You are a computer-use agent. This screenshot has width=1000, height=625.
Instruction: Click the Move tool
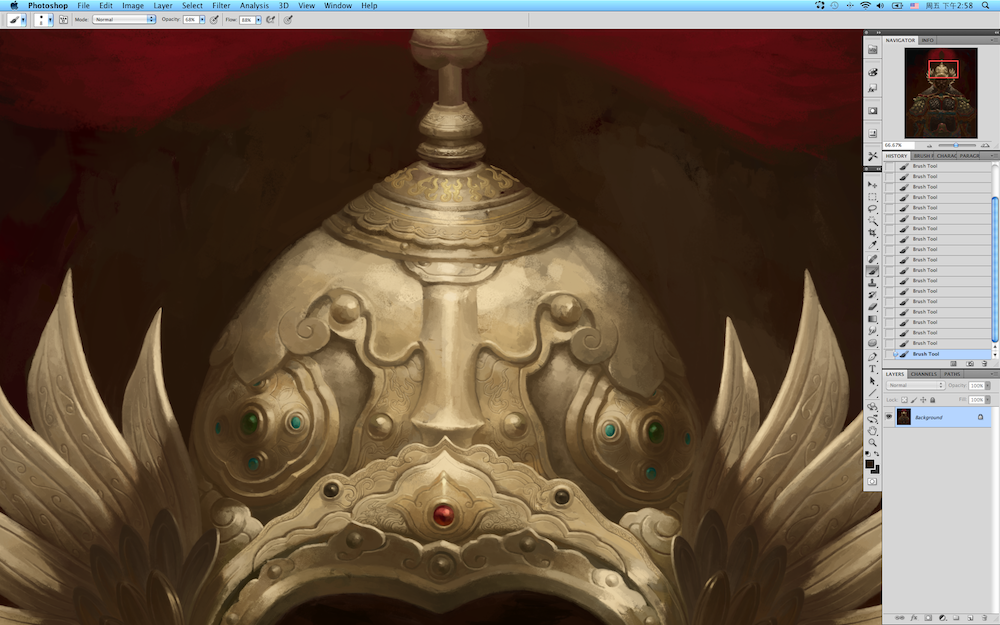(x=872, y=184)
